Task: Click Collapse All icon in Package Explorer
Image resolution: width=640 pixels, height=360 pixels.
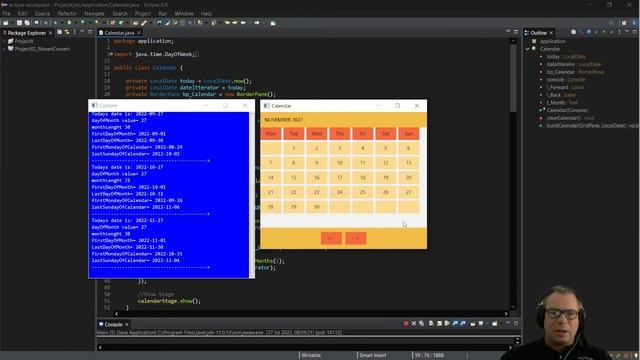Action: [x=60, y=32]
